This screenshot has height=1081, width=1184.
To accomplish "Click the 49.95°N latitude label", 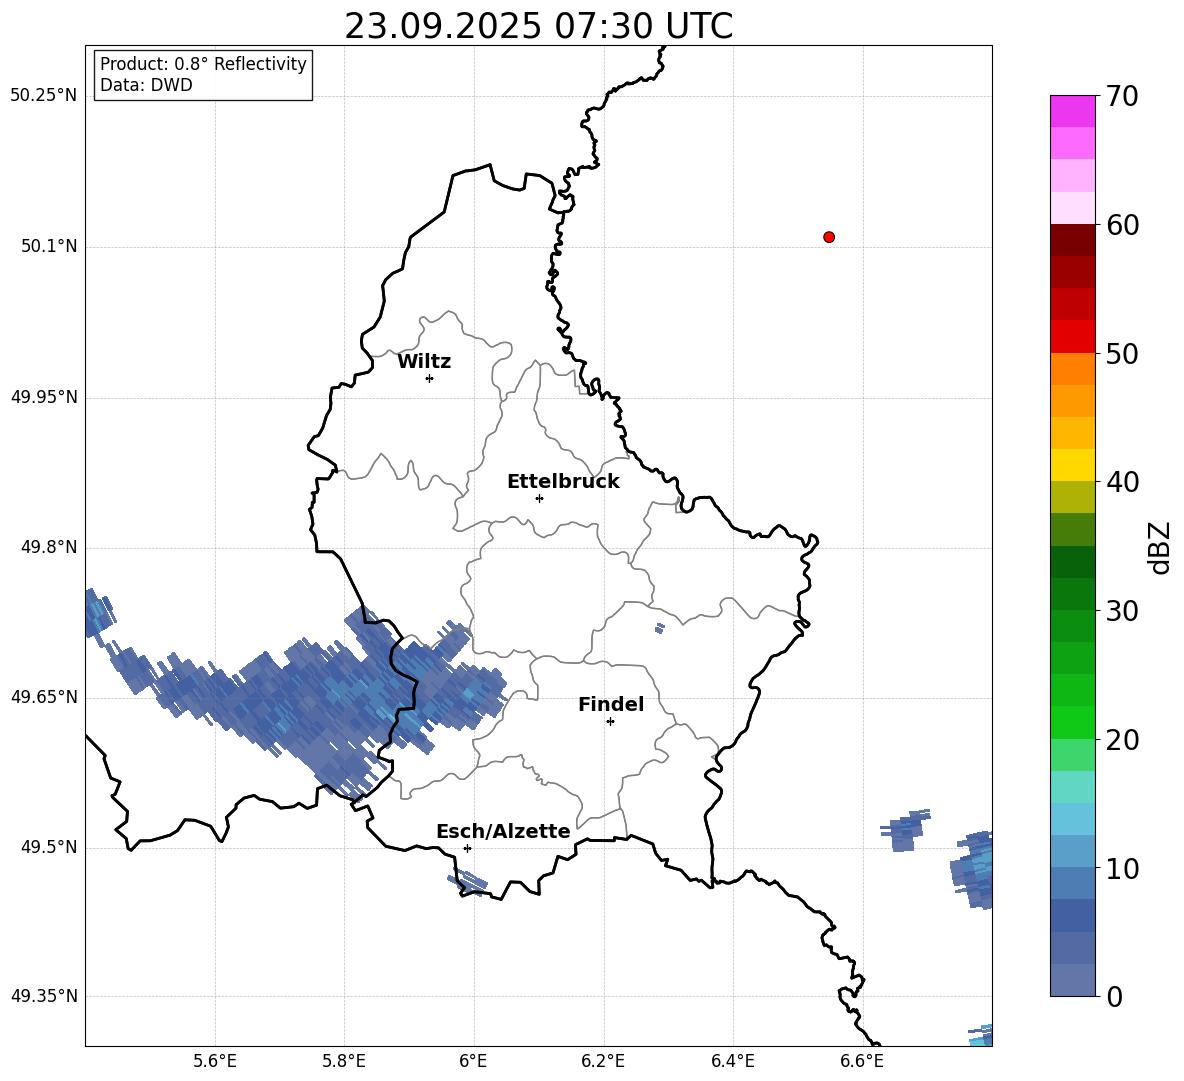I will 44,397.
